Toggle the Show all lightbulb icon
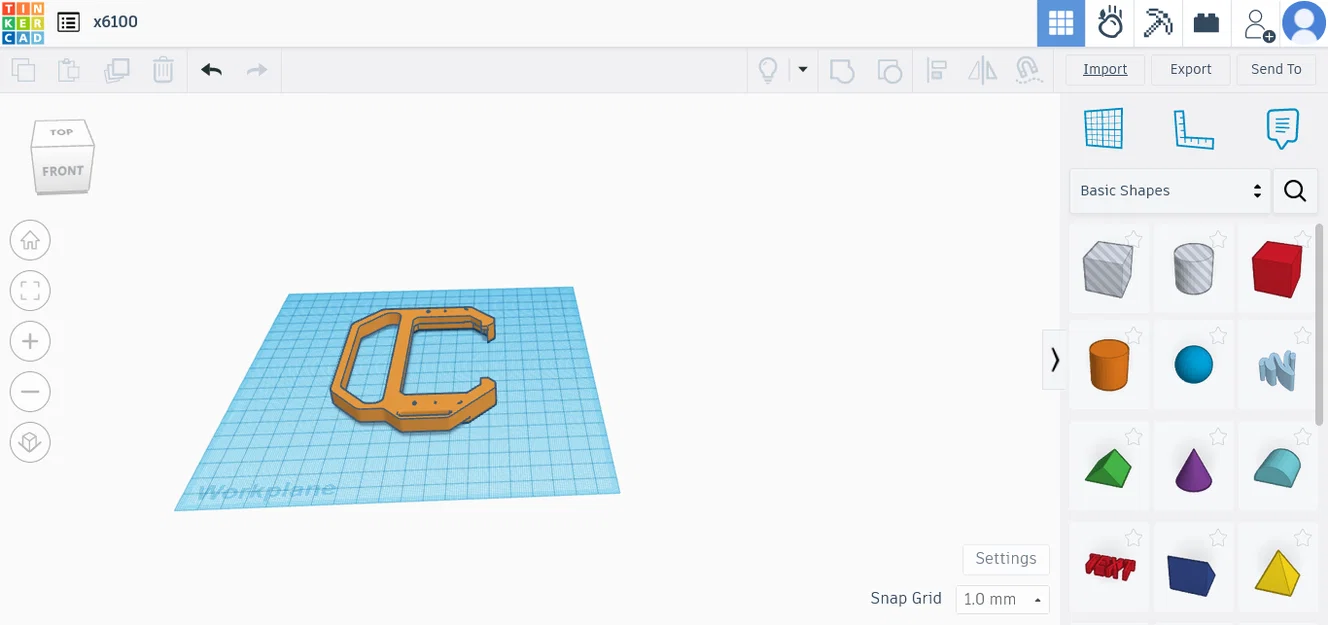This screenshot has height=625, width=1328. point(768,70)
